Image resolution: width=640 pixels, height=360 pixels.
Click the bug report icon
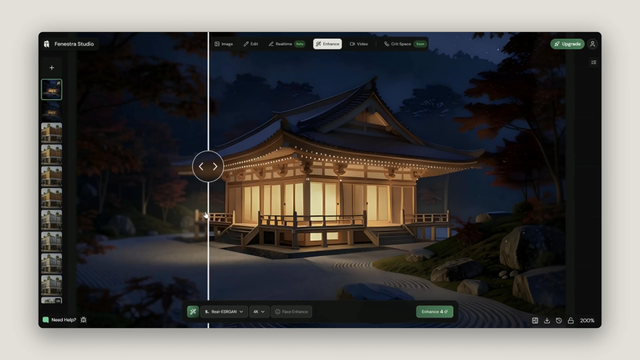coord(84,320)
